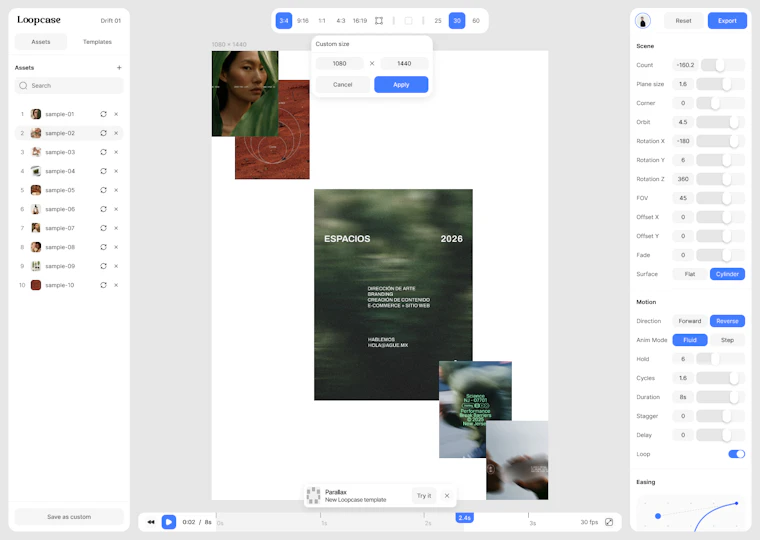Remove the sample-05 asset
This screenshot has height=540, width=760.
pyautogui.click(x=116, y=190)
